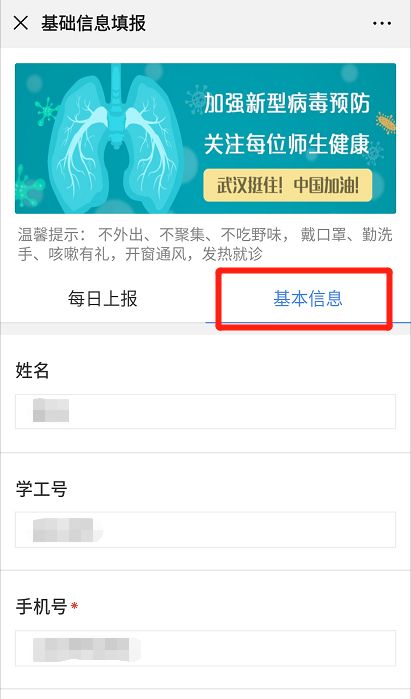This screenshot has height=699, width=411.
Task: Click the 手机号 input field
Action: click(205, 648)
